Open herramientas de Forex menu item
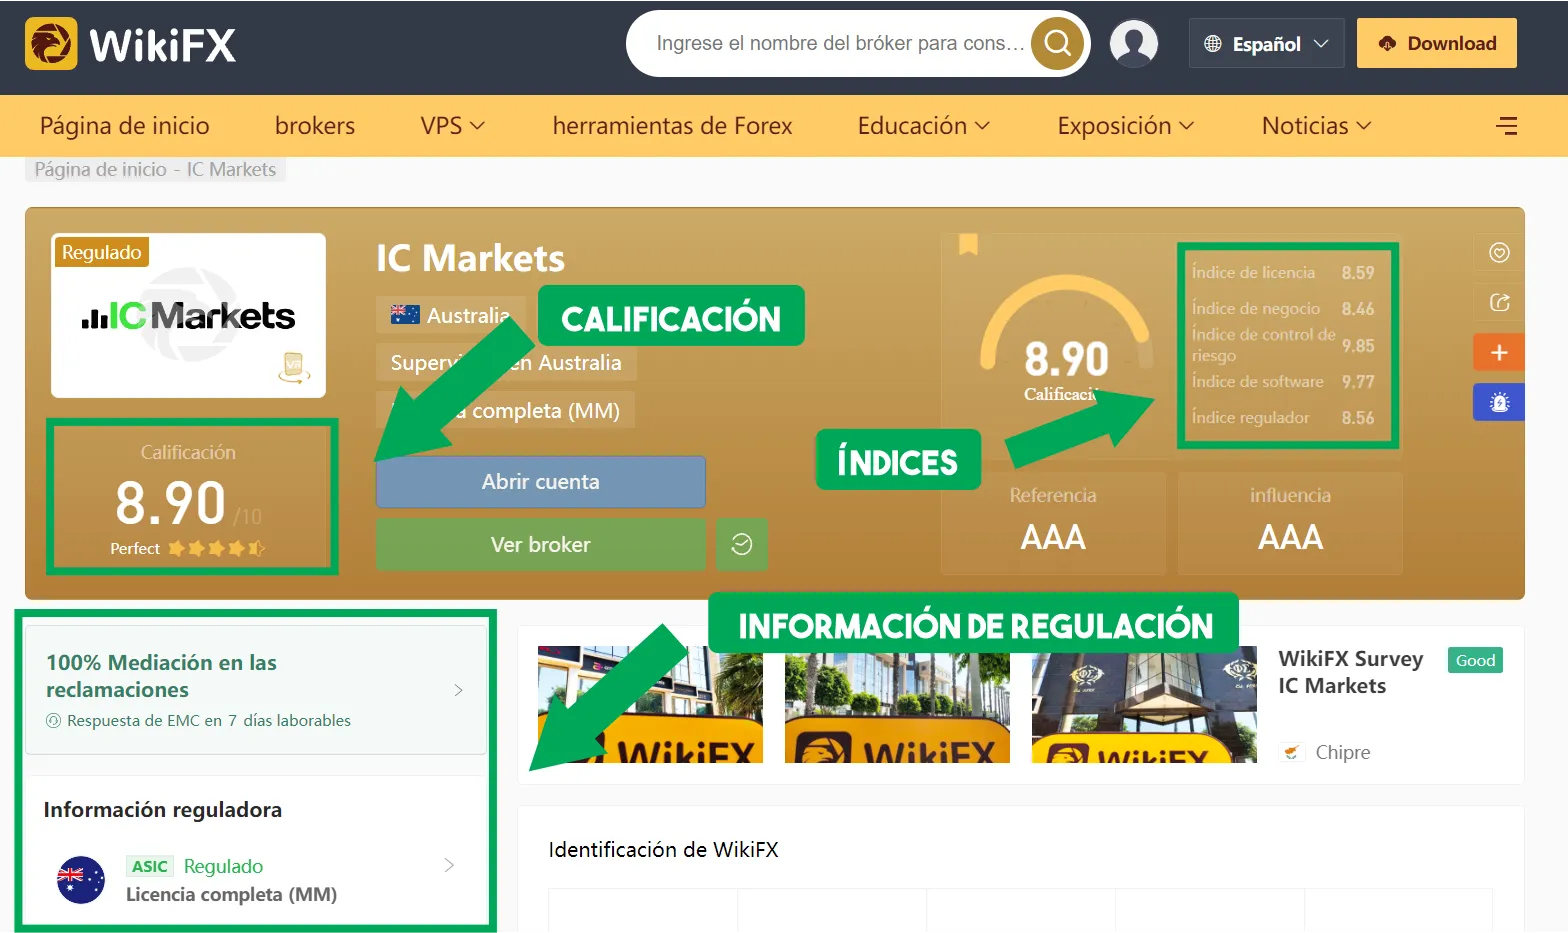This screenshot has width=1568, height=933. pos(672,126)
